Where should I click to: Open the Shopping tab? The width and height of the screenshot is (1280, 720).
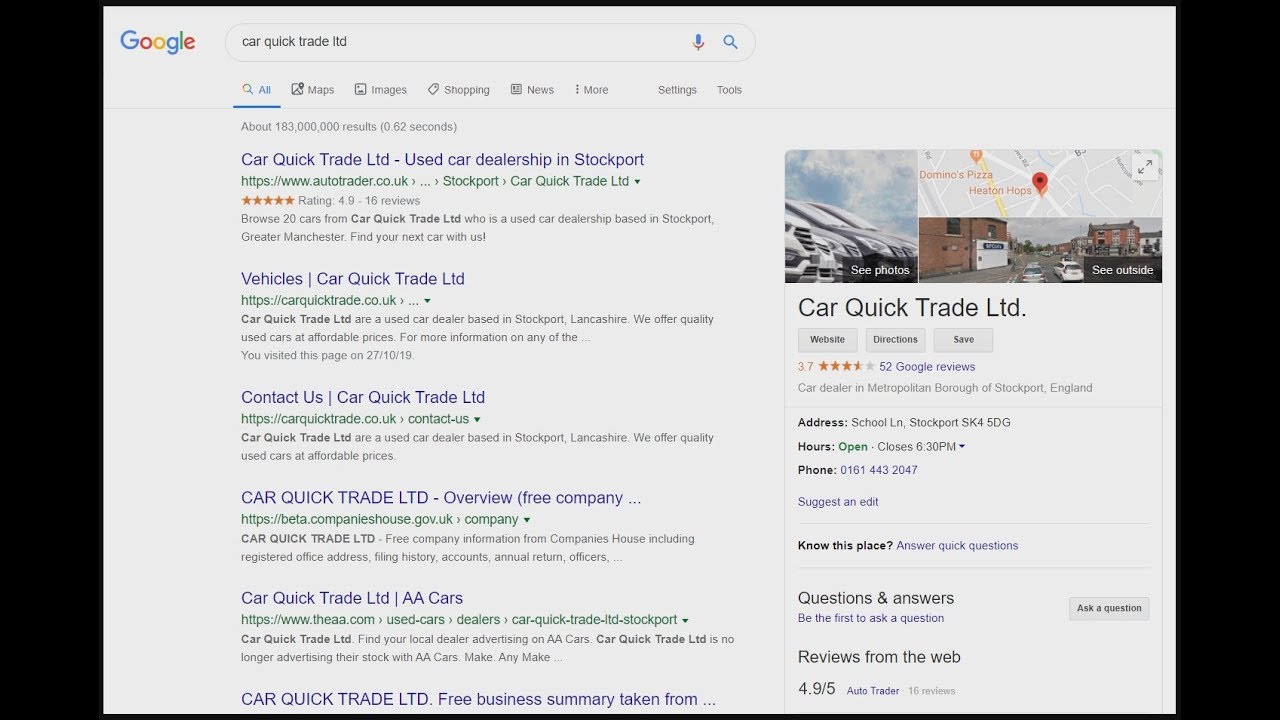click(x=458, y=89)
